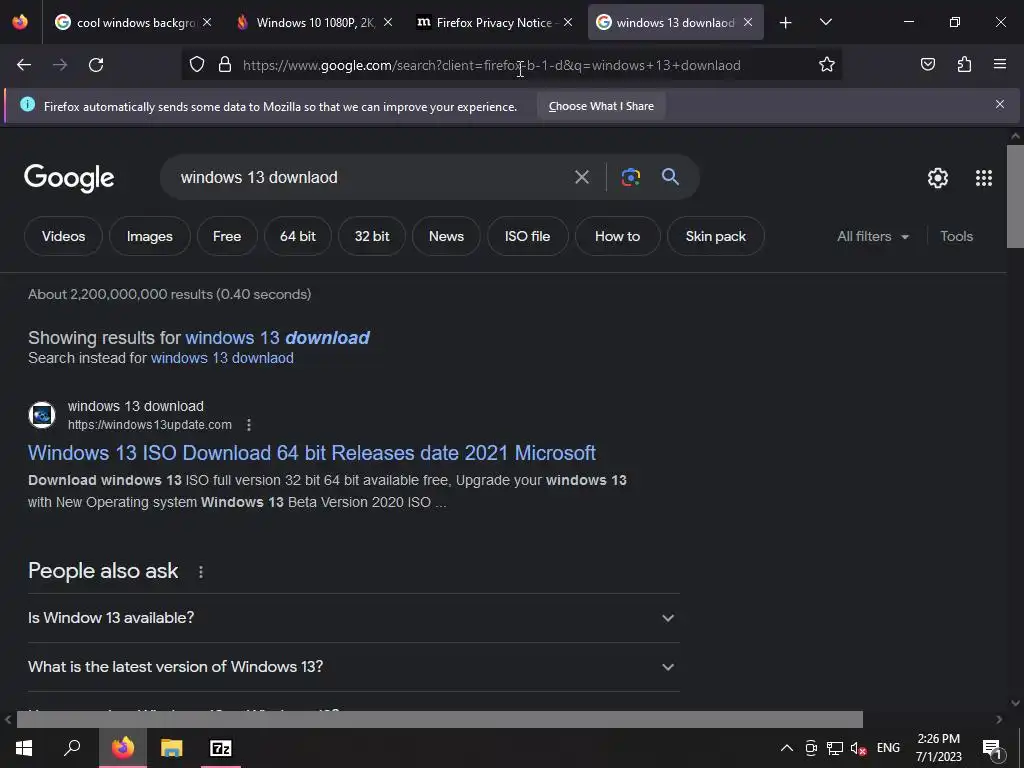Open the taskbar clock showing 2:26 PM
This screenshot has width=1024, height=768.
point(938,748)
